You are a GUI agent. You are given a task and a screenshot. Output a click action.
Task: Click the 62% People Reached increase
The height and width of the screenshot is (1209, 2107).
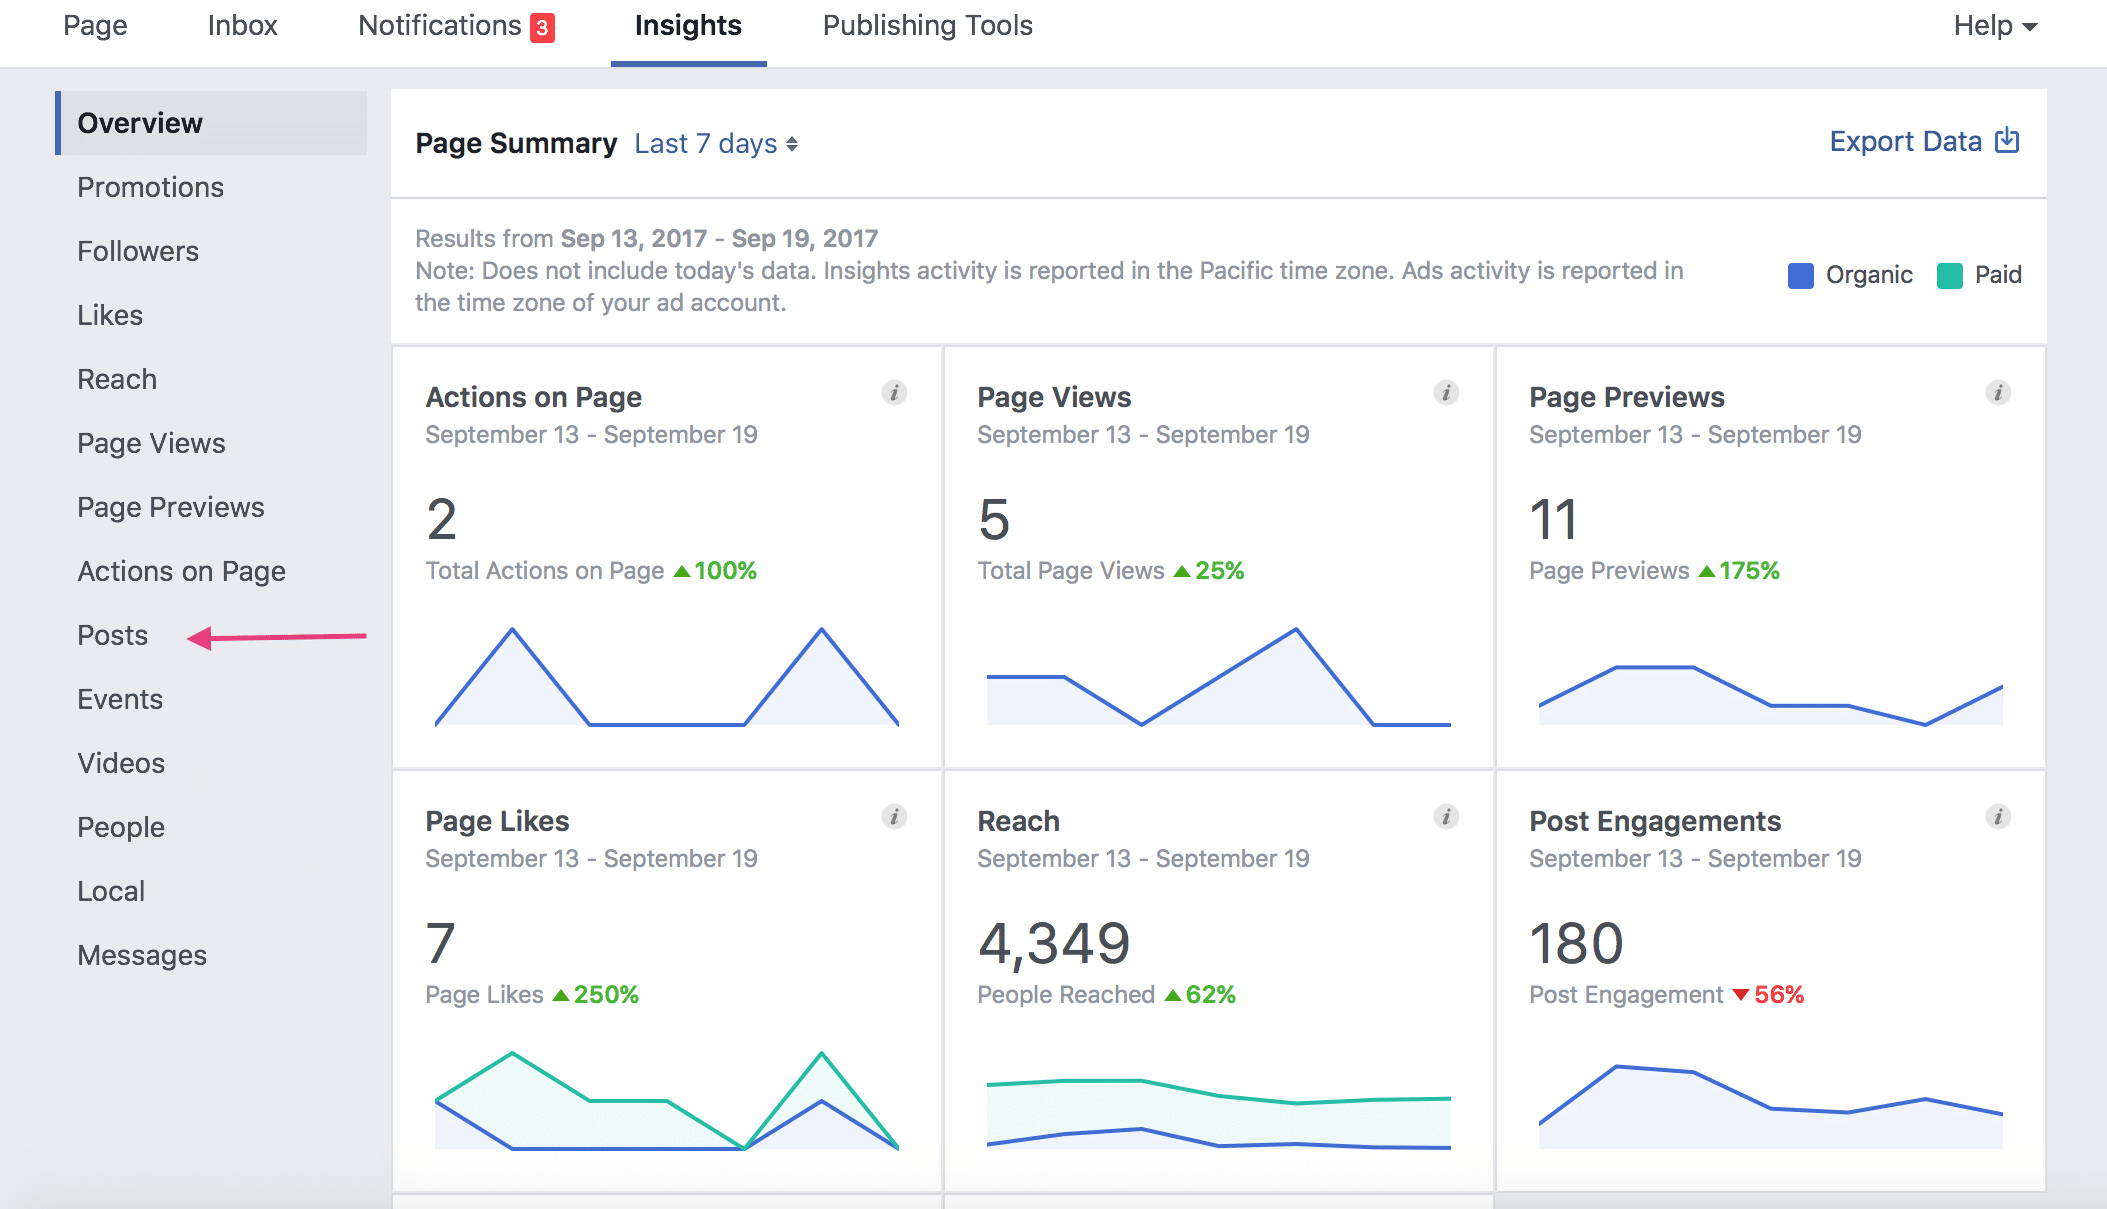point(1201,995)
